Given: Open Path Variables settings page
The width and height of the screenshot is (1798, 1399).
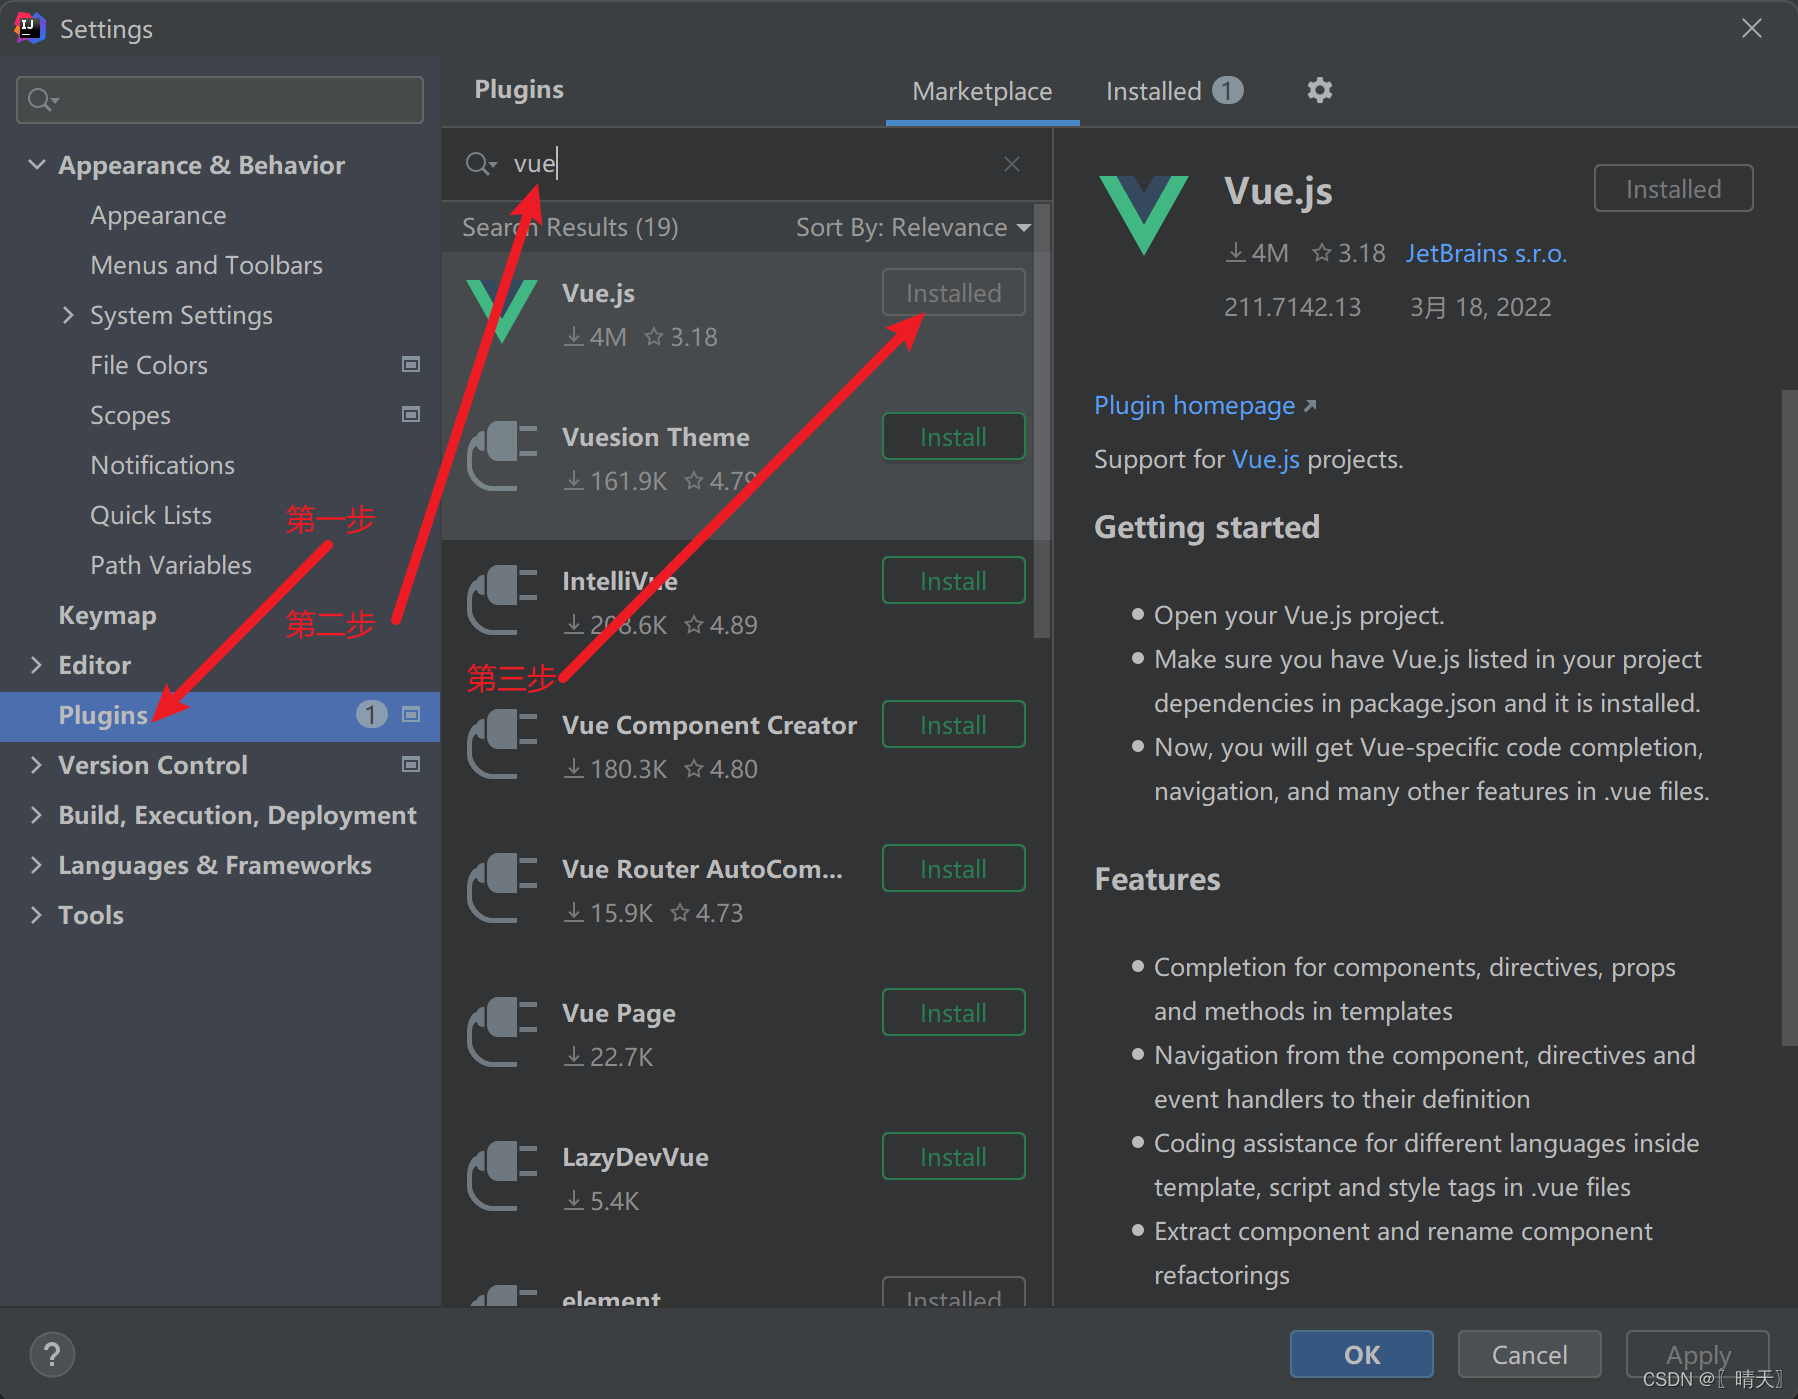Looking at the screenshot, I should tap(170, 565).
